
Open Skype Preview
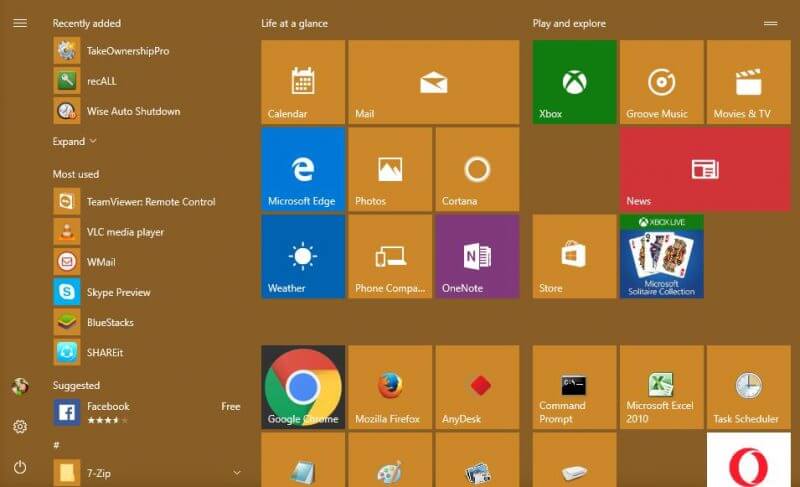(x=148, y=292)
